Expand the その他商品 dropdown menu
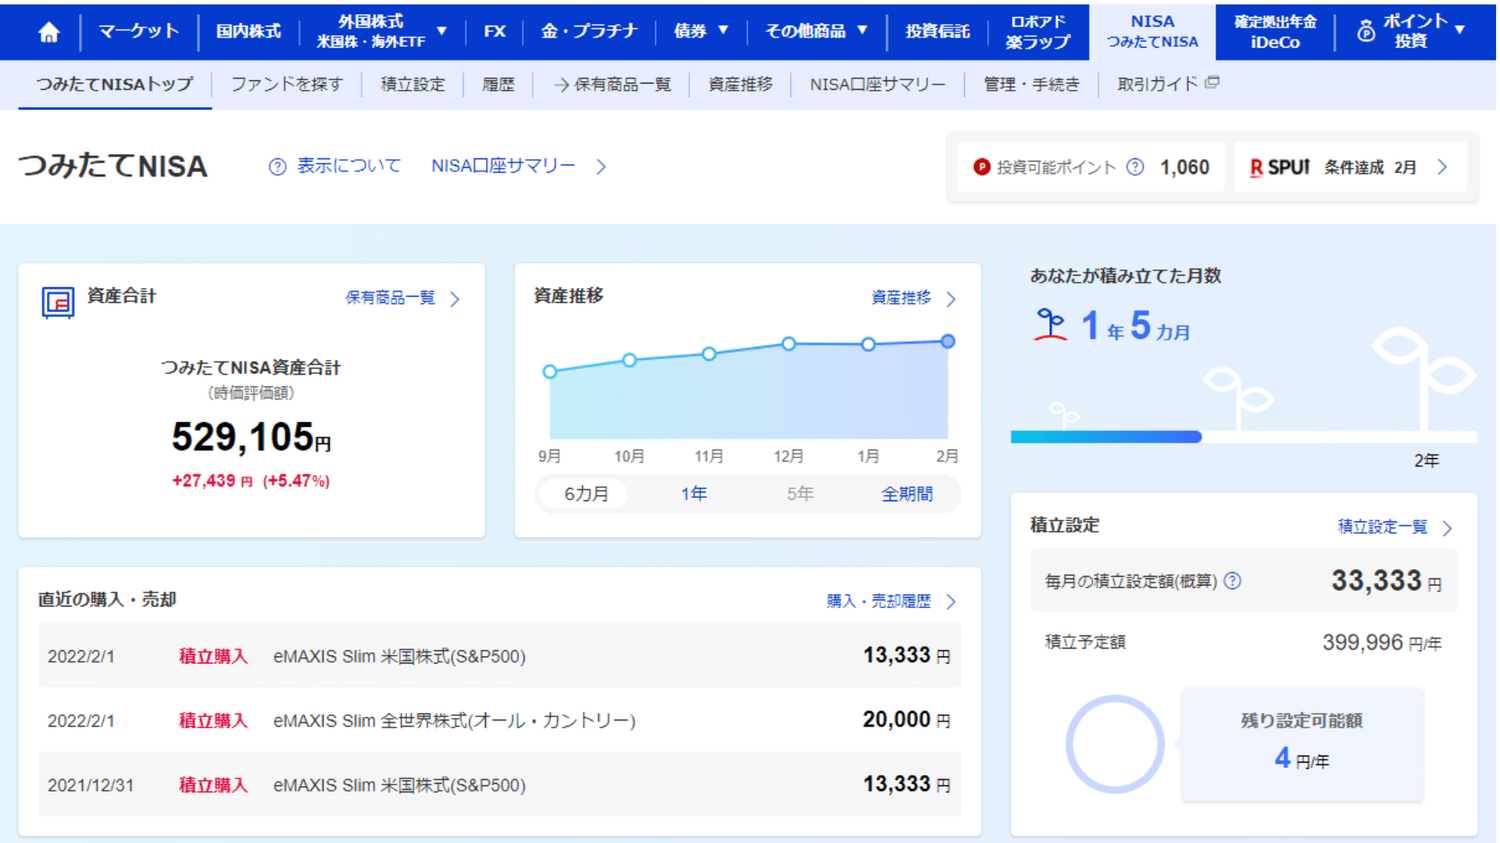 [x=862, y=31]
